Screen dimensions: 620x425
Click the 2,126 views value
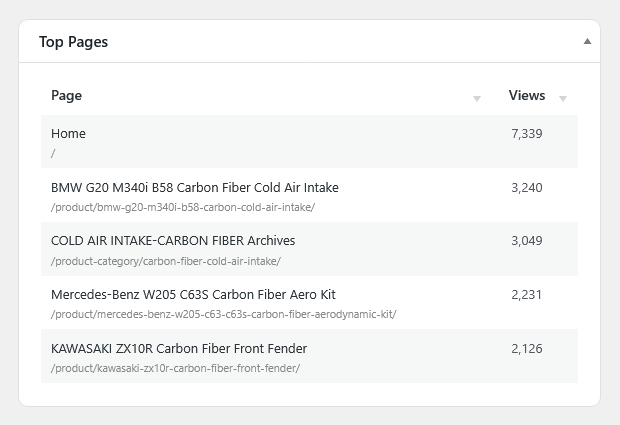click(x=527, y=349)
